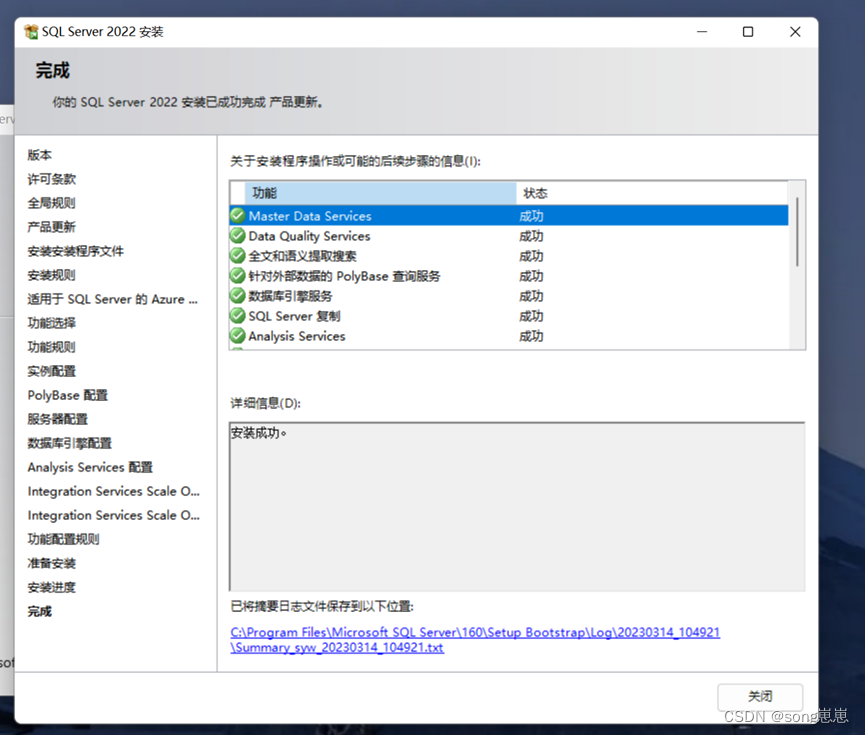Click the 安装安装程序文件 step
Screen dimensions: 865x735
(76, 251)
